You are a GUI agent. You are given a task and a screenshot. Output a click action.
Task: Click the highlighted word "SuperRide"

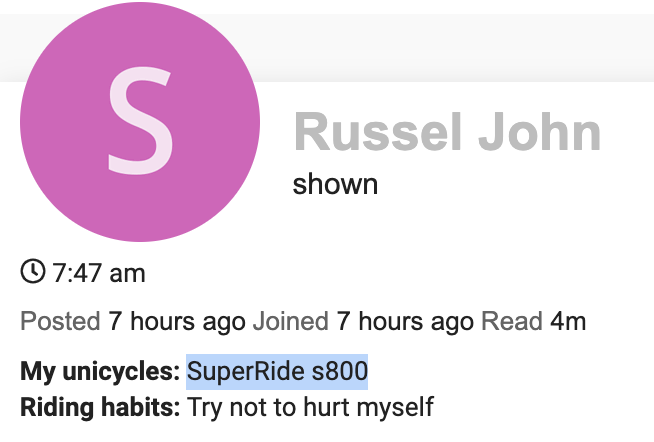[x=236, y=372]
